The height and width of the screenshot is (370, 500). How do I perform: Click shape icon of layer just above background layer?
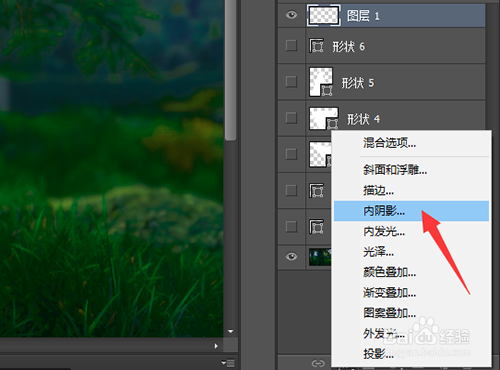click(316, 227)
